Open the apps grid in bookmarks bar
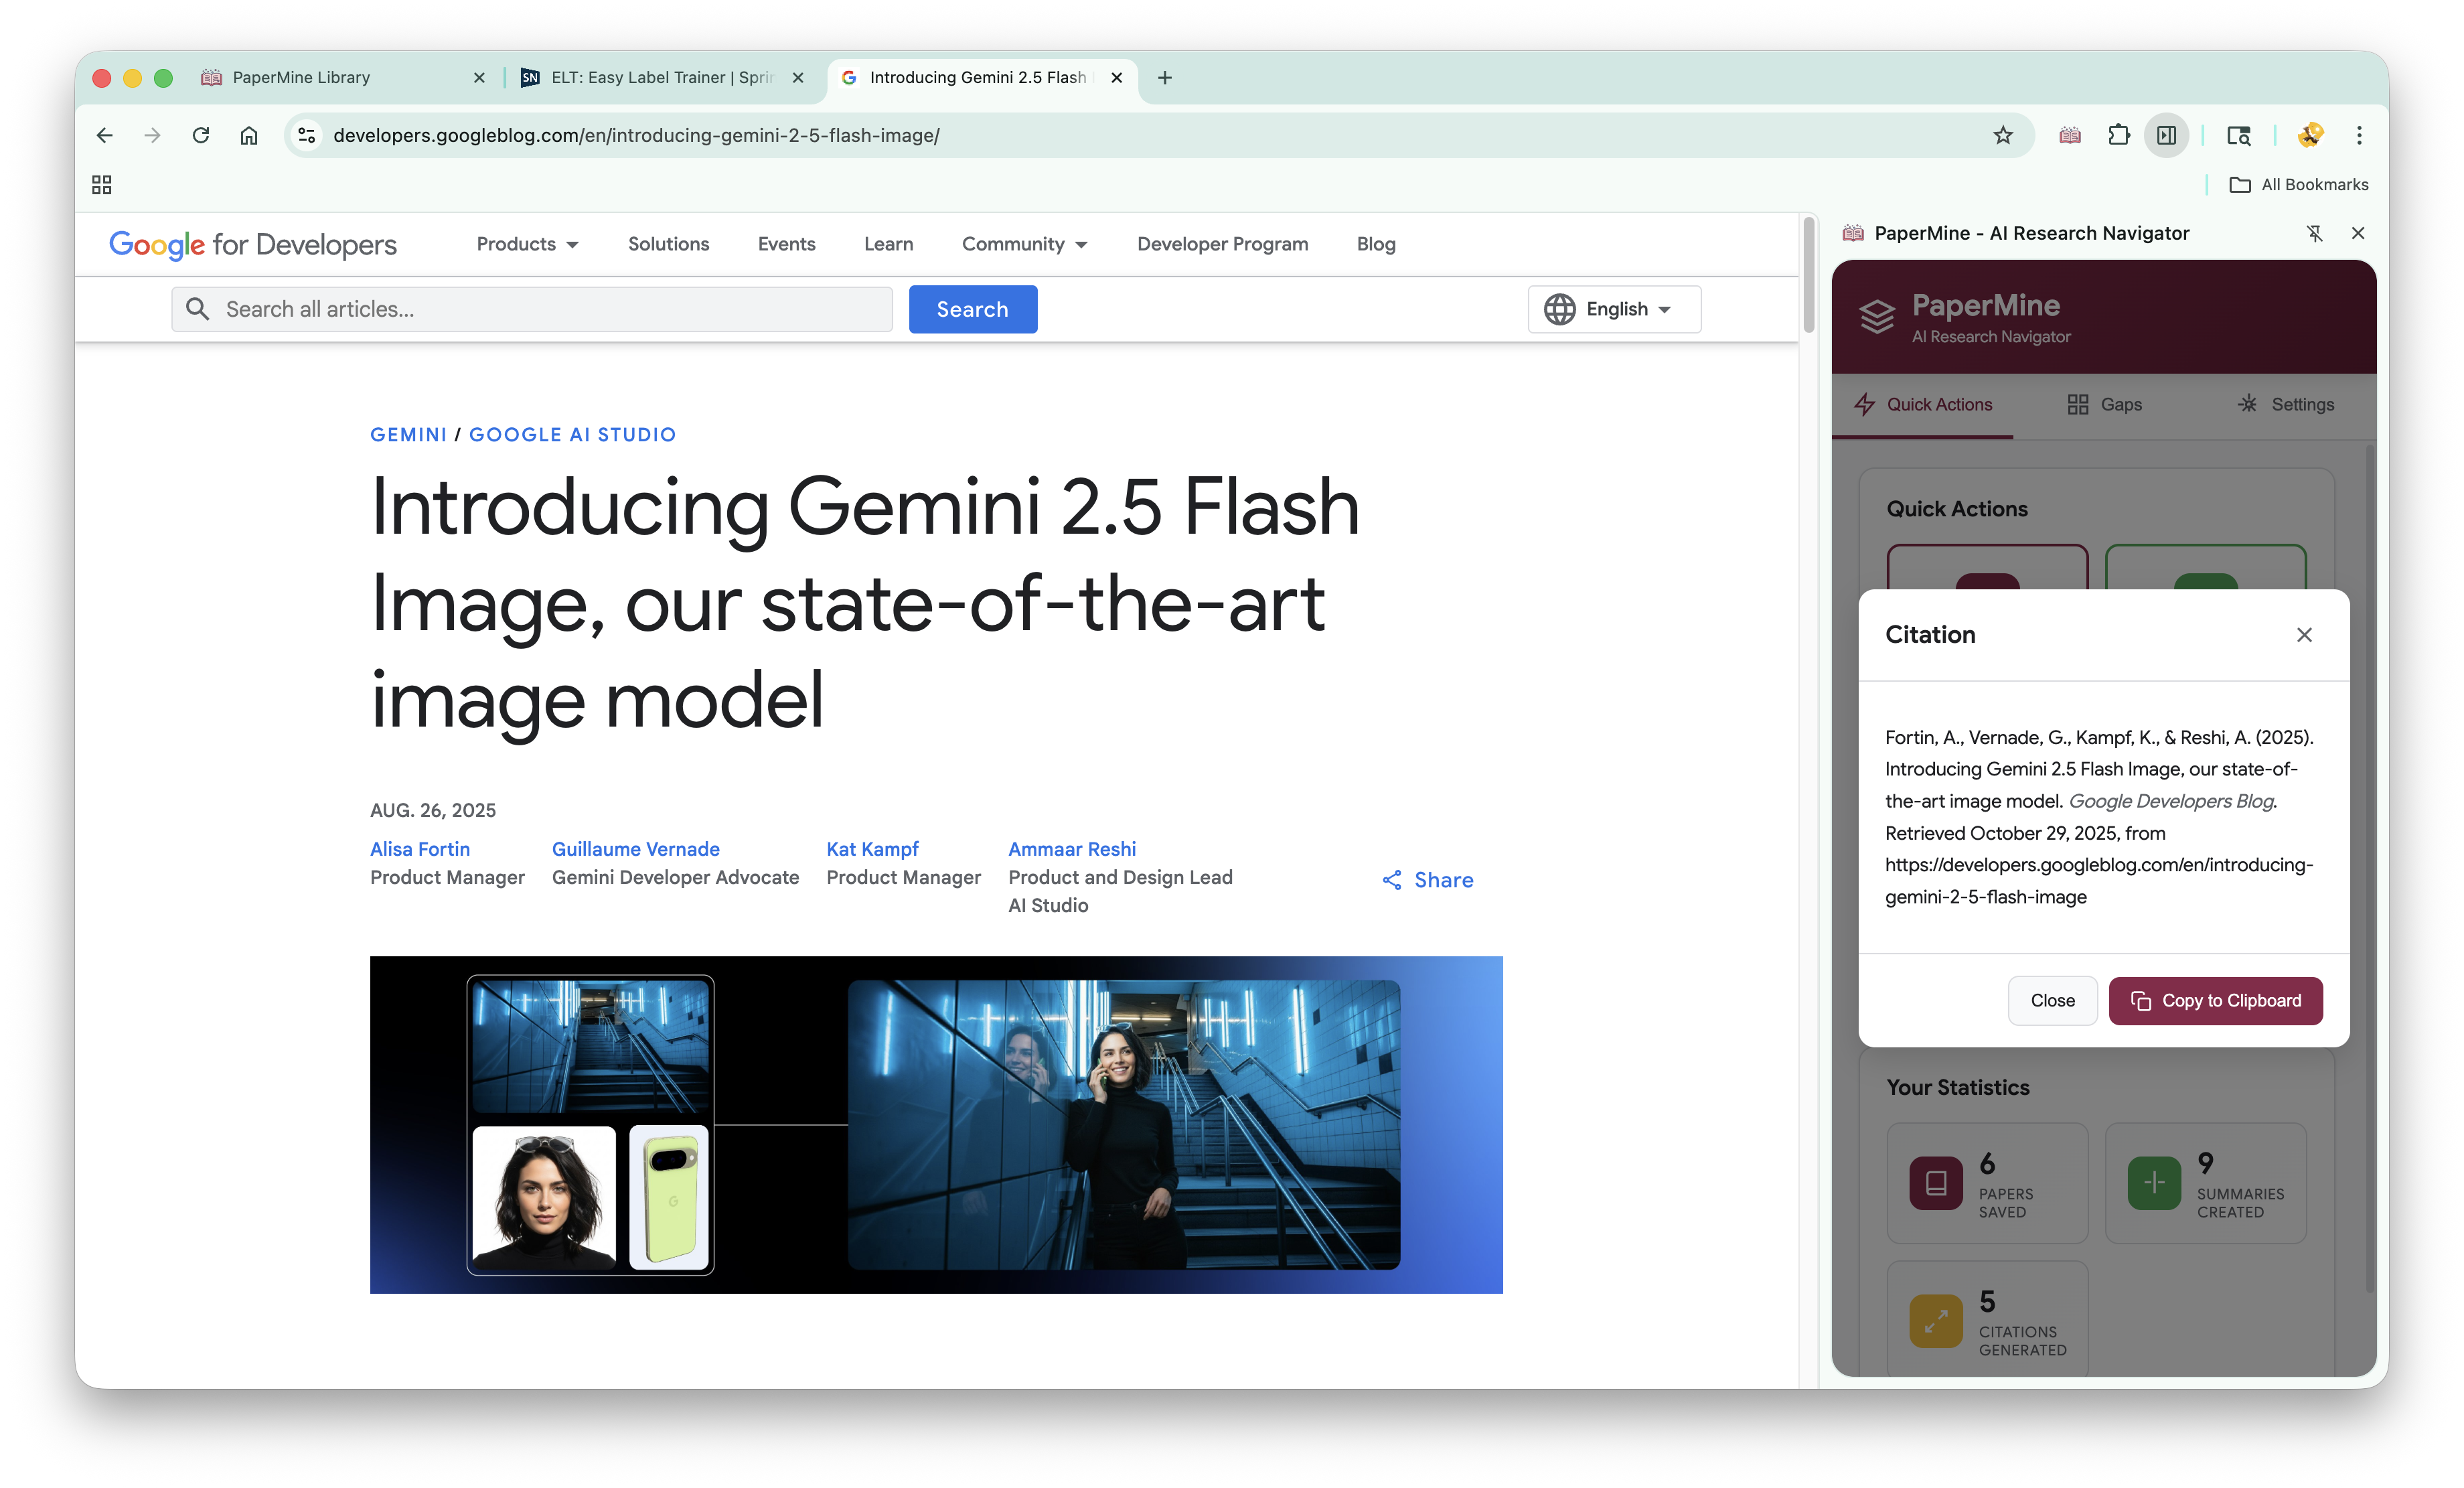The image size is (2464, 1488). point(102,185)
